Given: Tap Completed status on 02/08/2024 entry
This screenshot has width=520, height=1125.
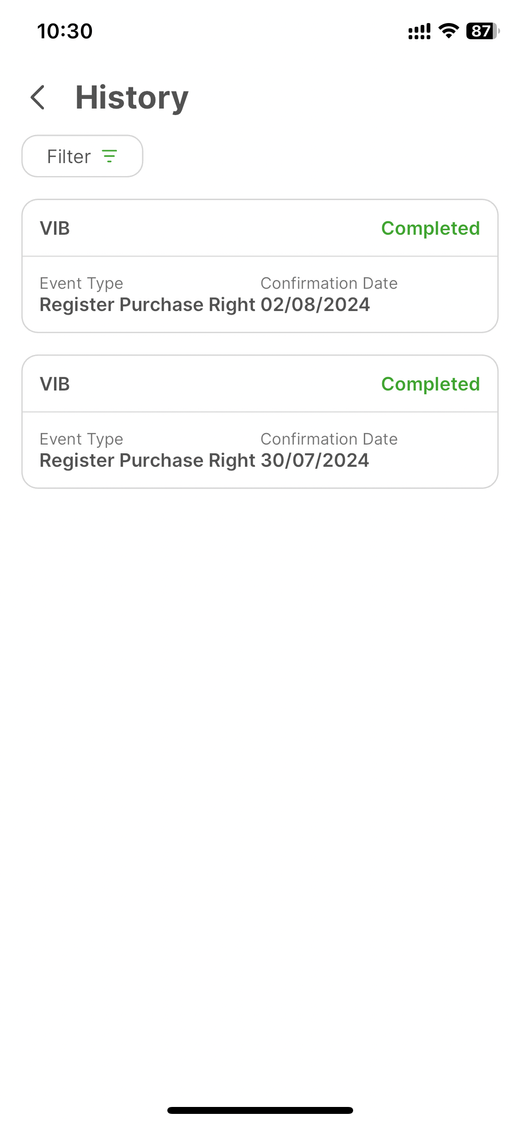Looking at the screenshot, I should [430, 228].
